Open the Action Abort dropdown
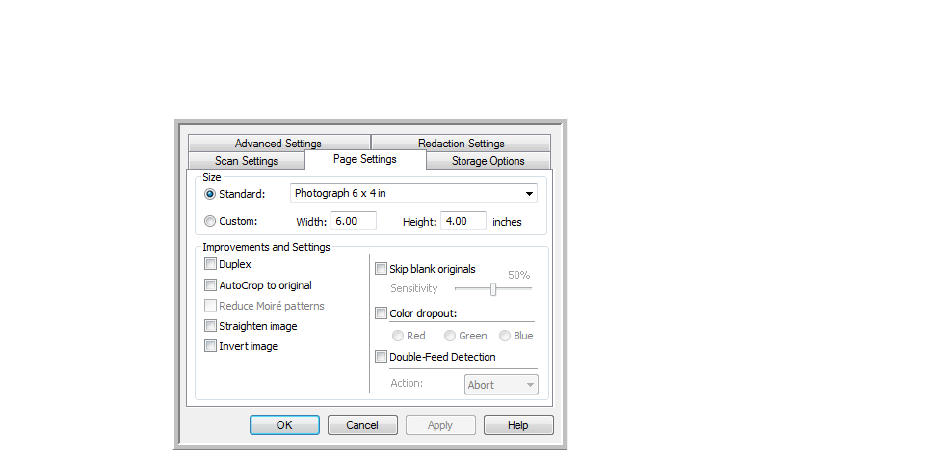 [x=501, y=385]
